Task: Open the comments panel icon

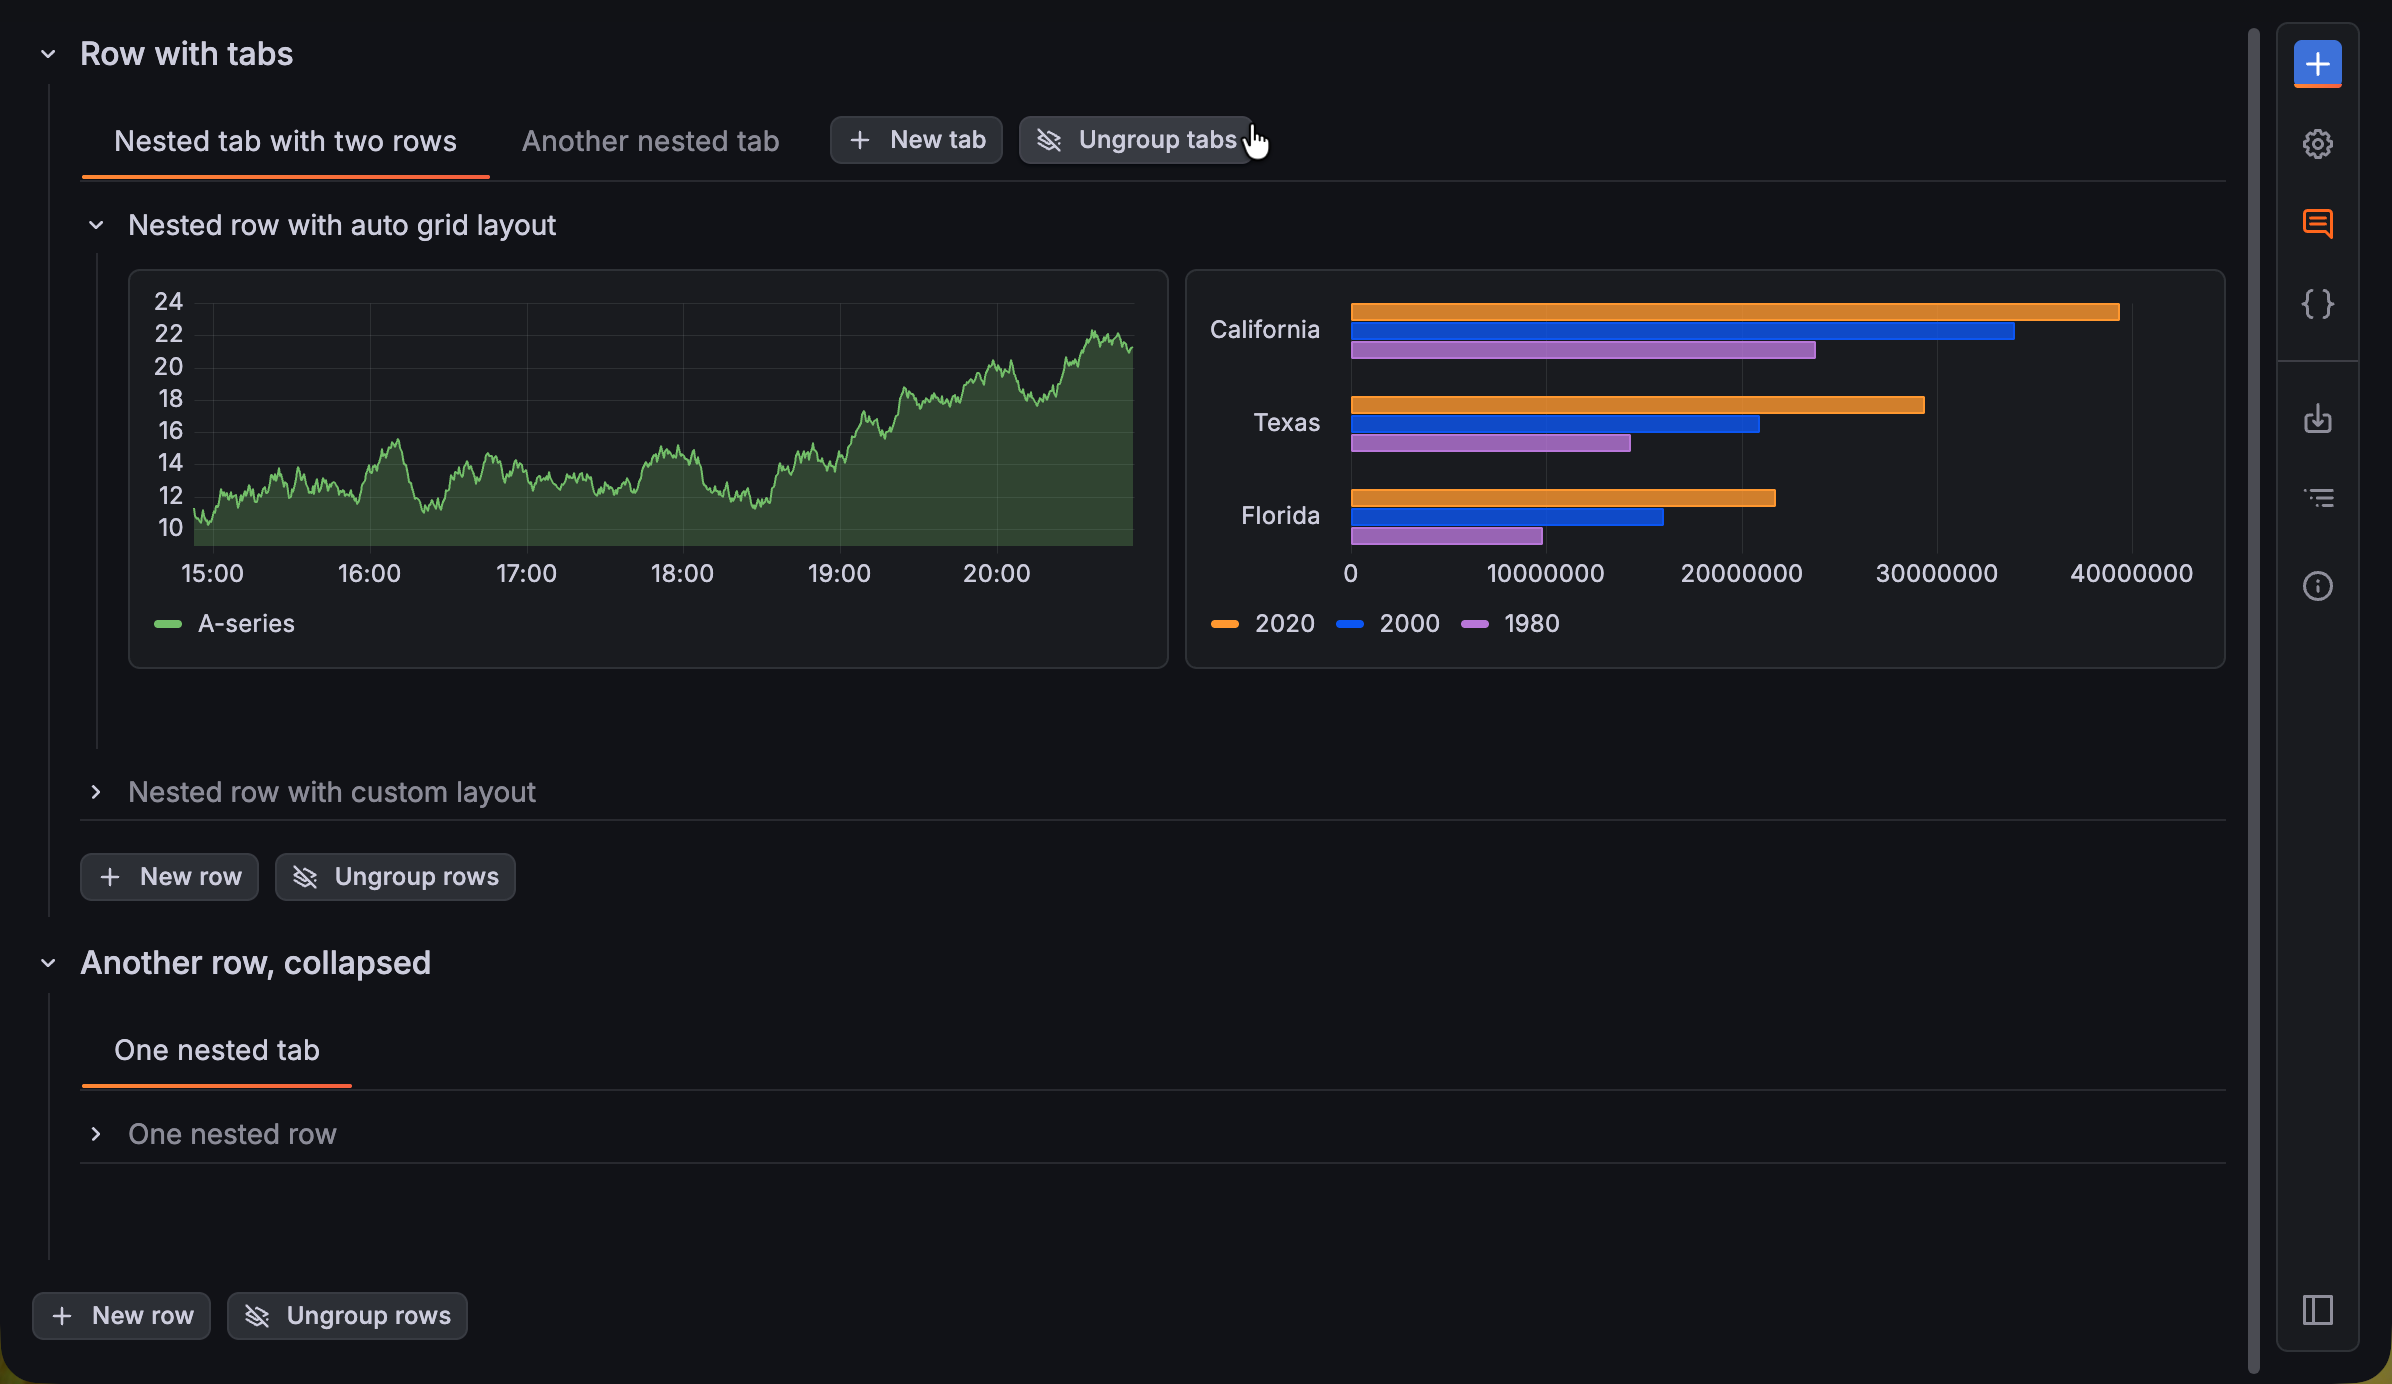Action: [x=2317, y=224]
